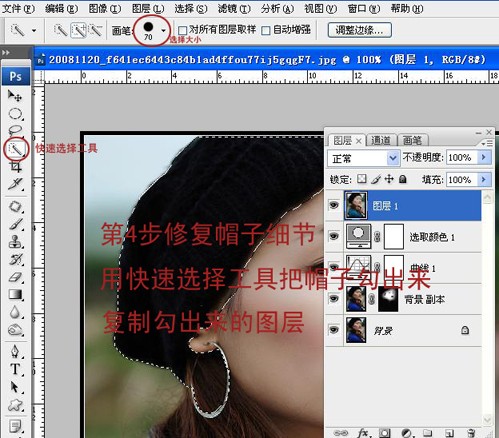Expand the collapsed toolbox double arrow

click(x=6, y=52)
